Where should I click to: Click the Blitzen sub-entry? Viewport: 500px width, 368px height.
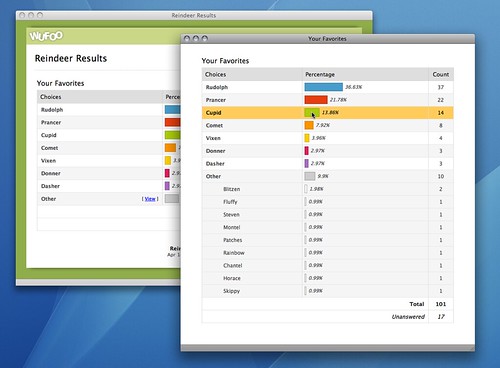tap(232, 189)
